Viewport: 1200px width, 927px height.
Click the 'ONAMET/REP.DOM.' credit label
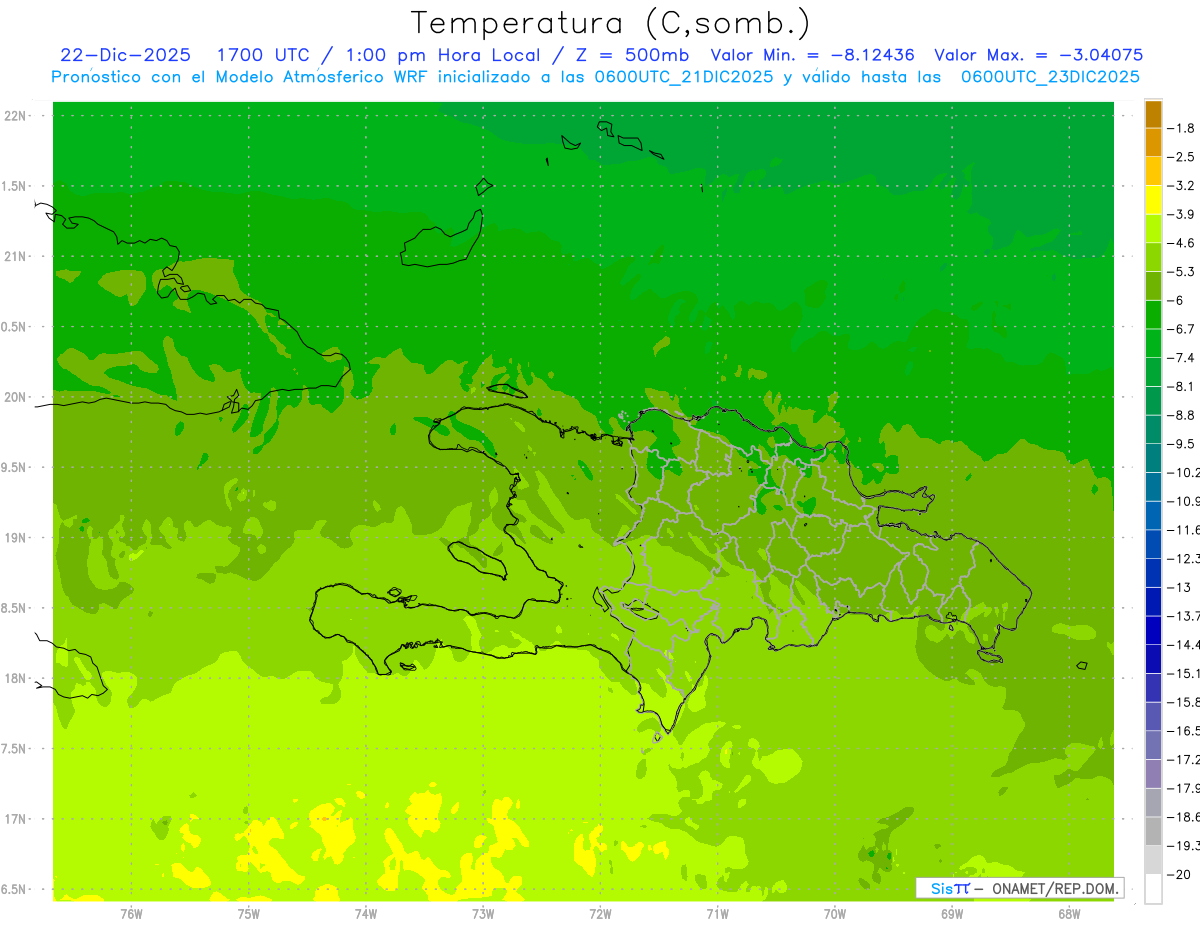(x=1053, y=888)
